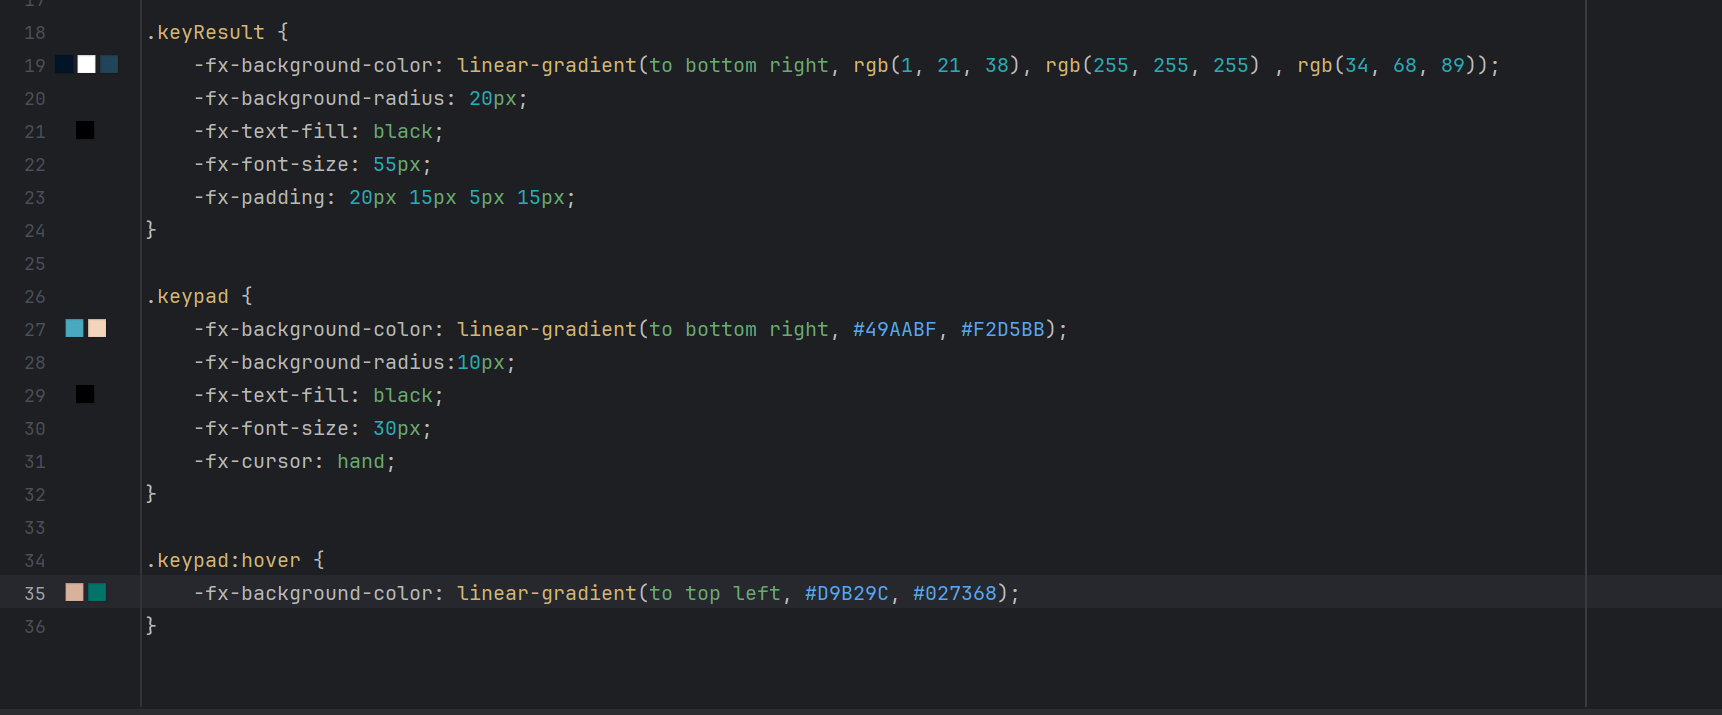Open the white color swatch on line 19
The image size is (1722, 715).
pos(86,65)
